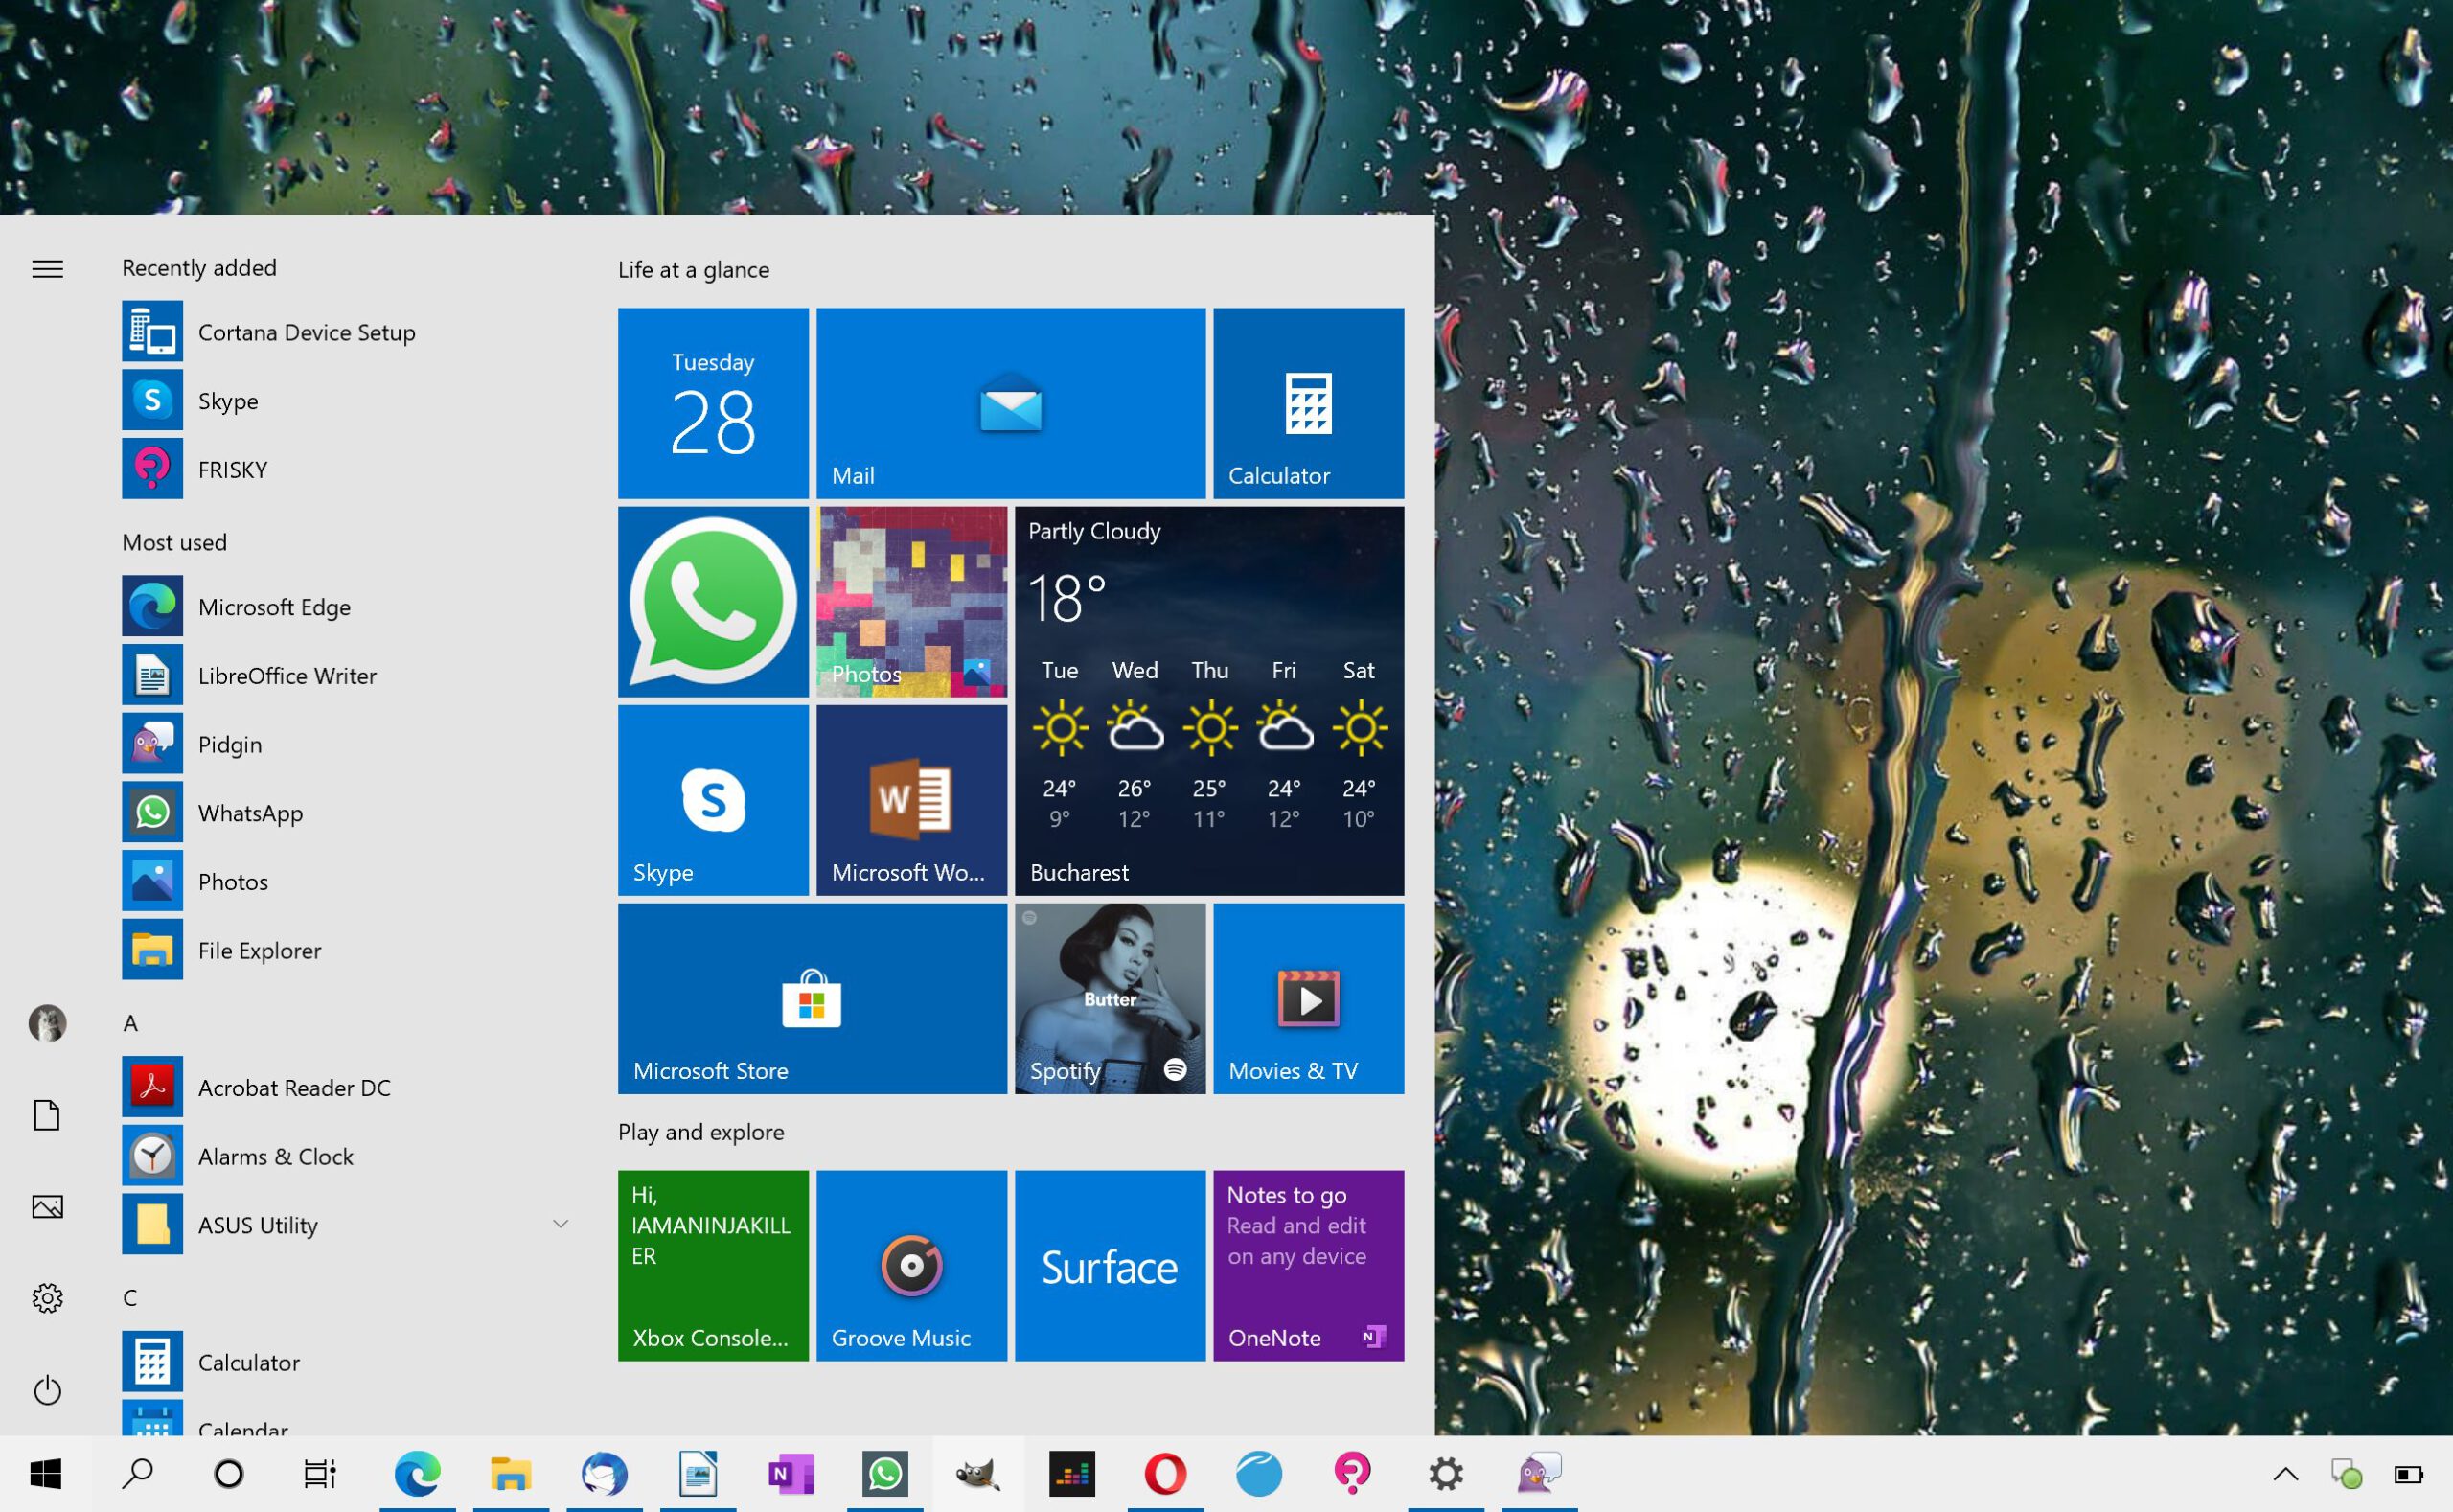Open Calculator in the C app list
Viewport: 2453px width, 1512px height.
tap(348, 1362)
